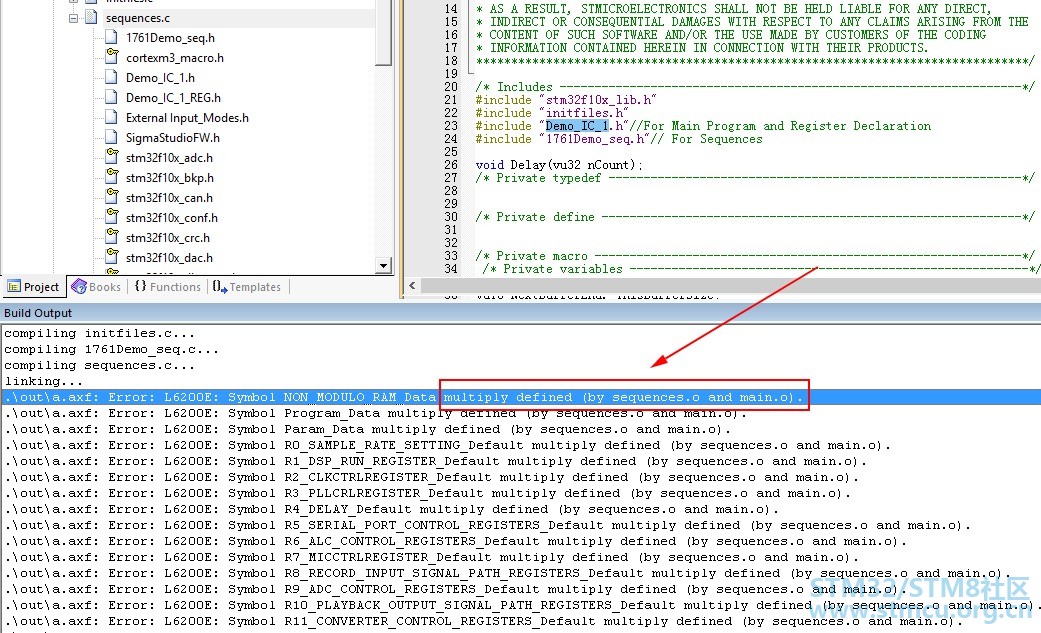Click key-marked icon of stm32f10x_crc.h
Screen dimensions: 1041x633
[112, 236]
